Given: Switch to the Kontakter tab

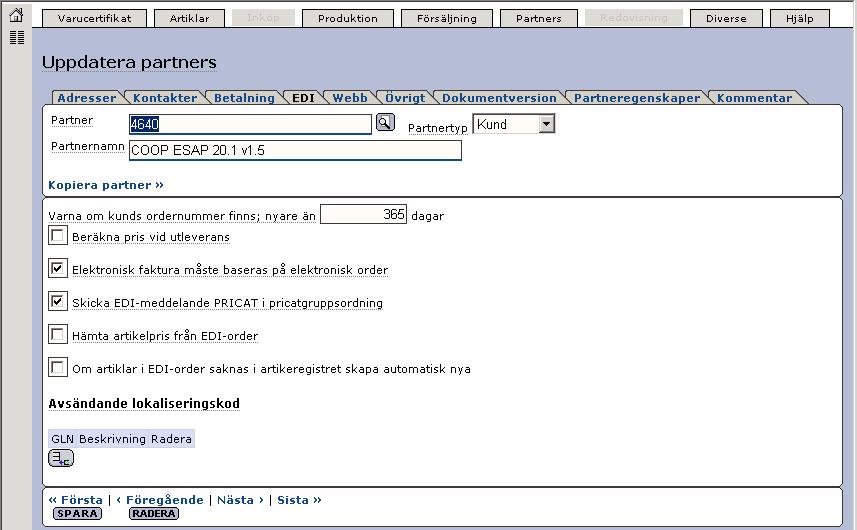Looking at the screenshot, I should [165, 98].
